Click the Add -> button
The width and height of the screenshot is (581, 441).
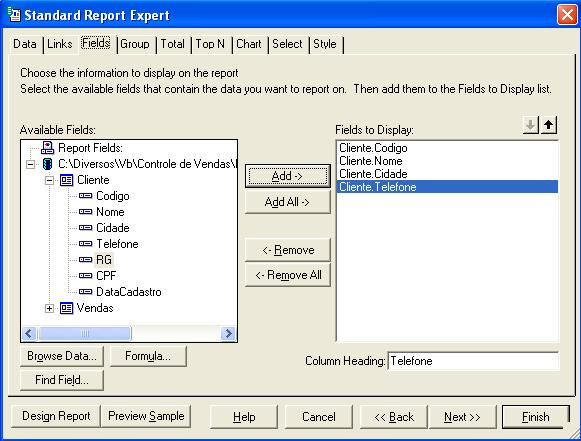288,176
